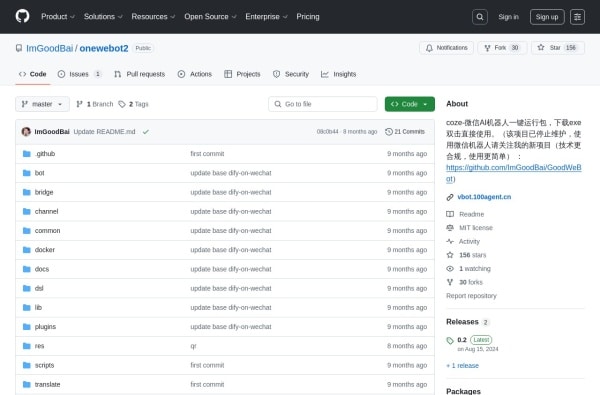This screenshot has width=600, height=395.
Task: Open the 2 Tags tag icon
Action: [x=122, y=104]
